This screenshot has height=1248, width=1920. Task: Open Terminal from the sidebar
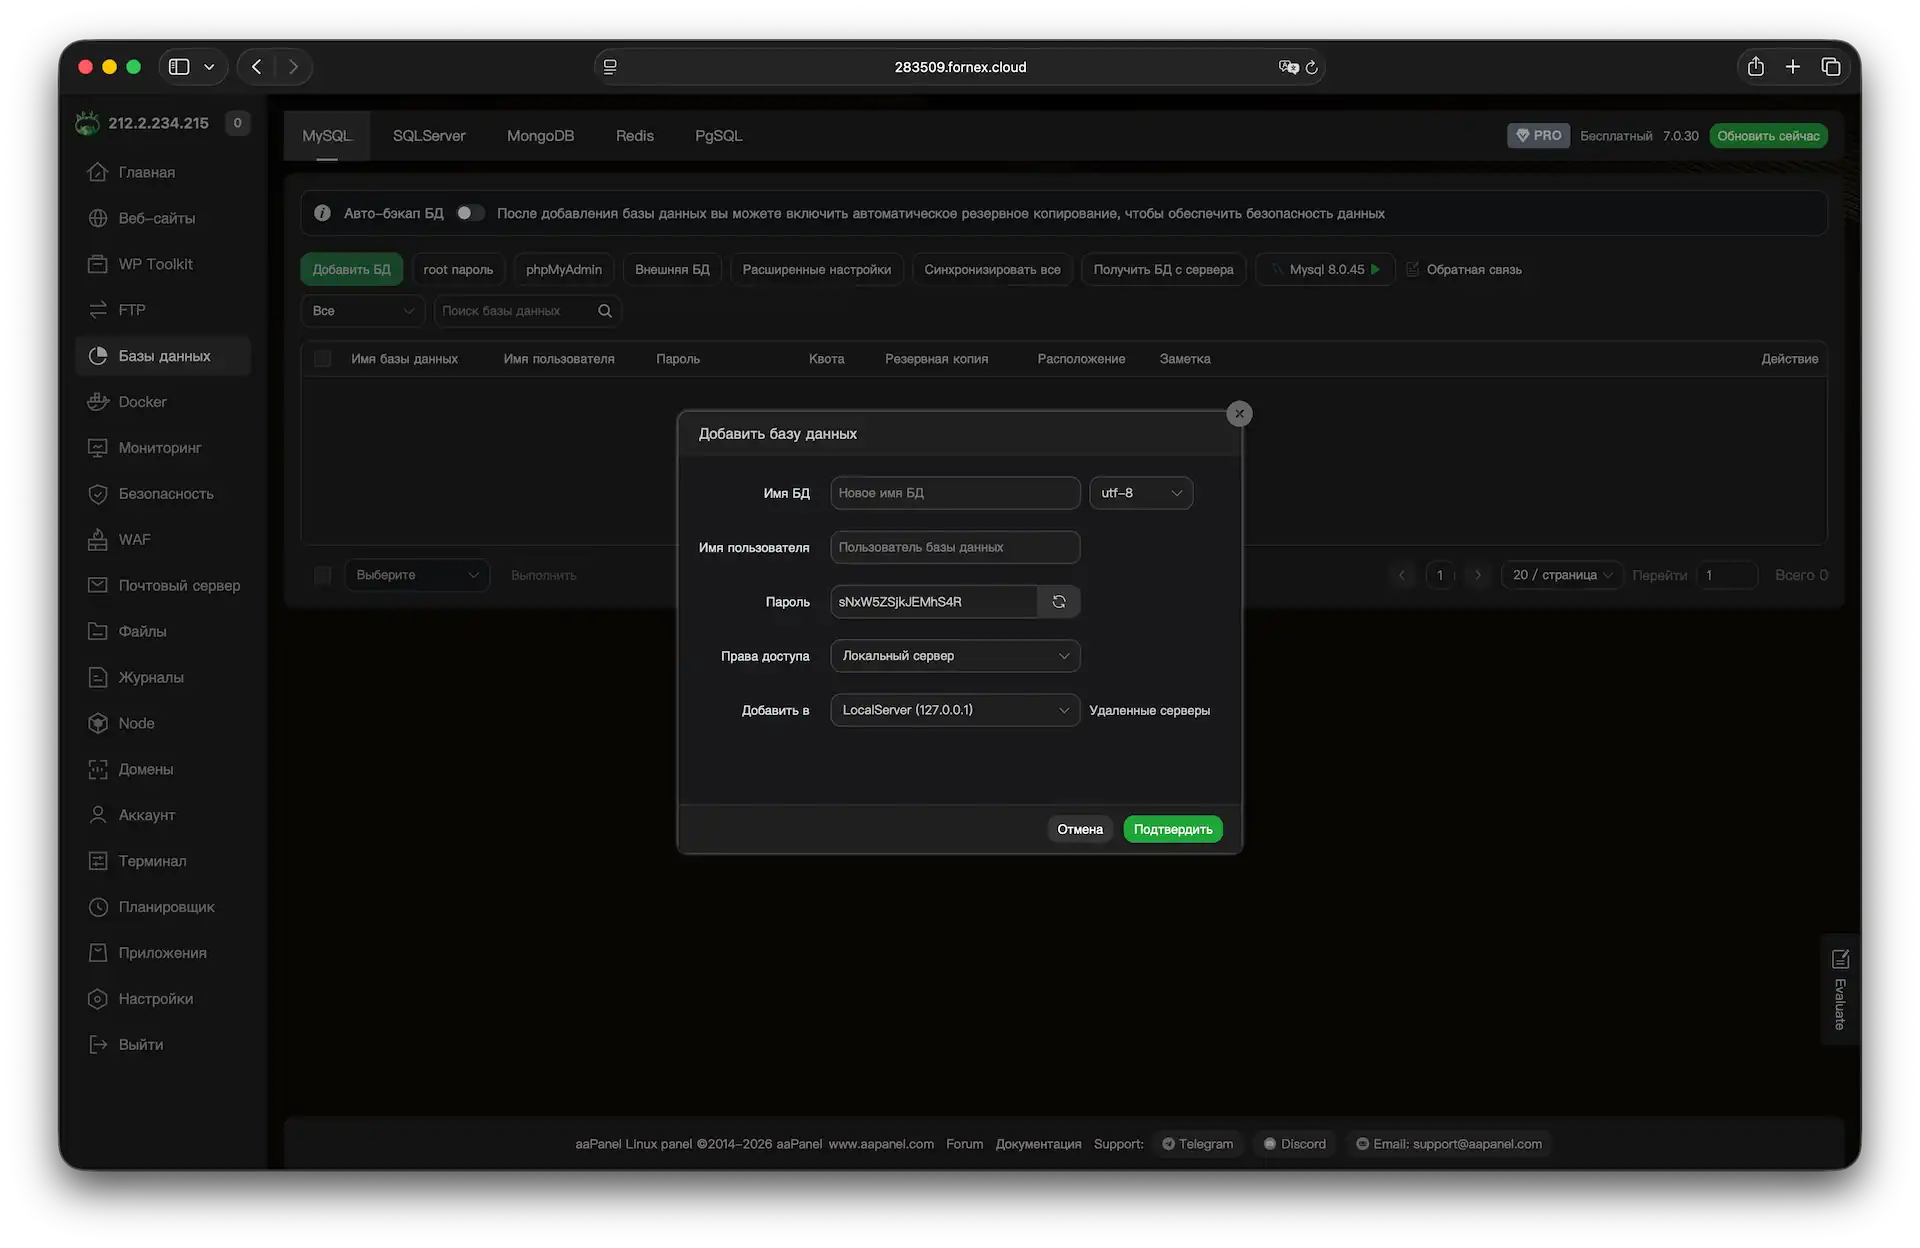152,861
